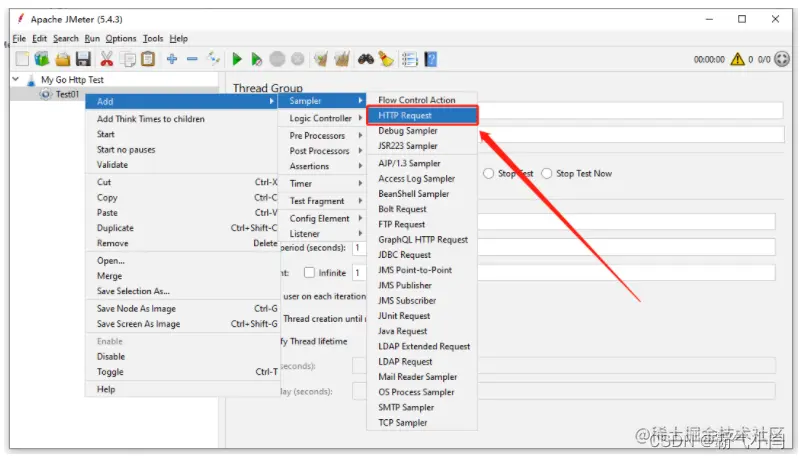Click the My Go Http Test flask icon
The height and width of the screenshot is (459, 800).
pos(31,80)
